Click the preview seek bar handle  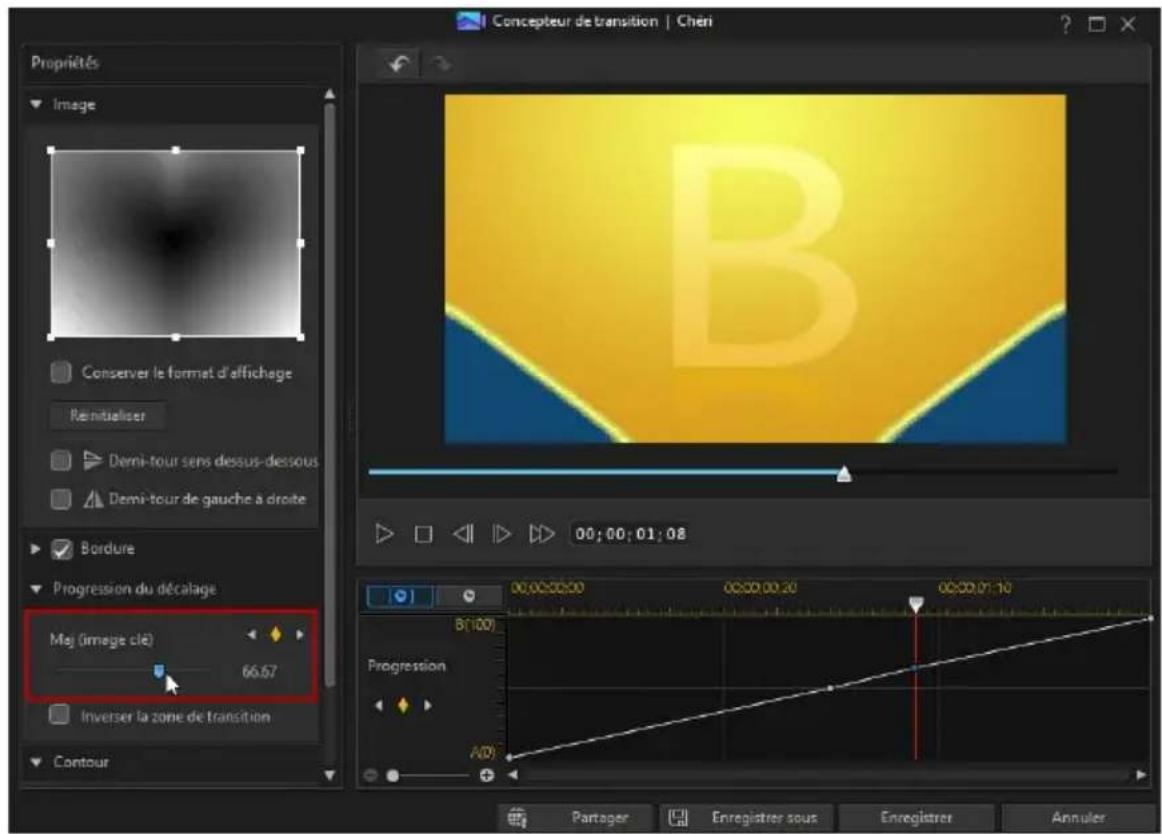point(843,473)
